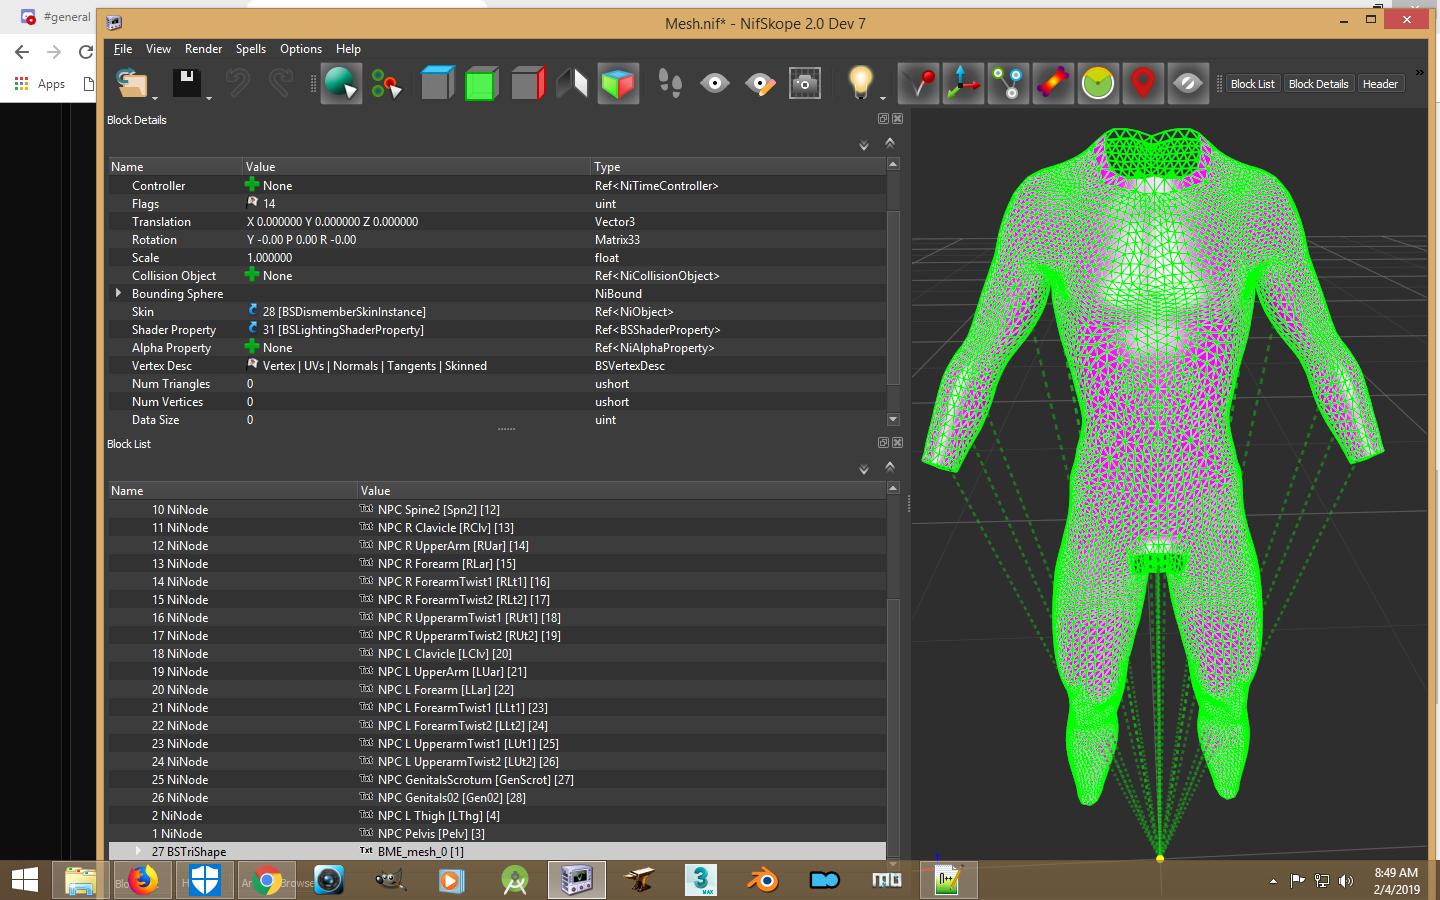Open the Options menu
The width and height of the screenshot is (1440, 900).
(x=301, y=48)
